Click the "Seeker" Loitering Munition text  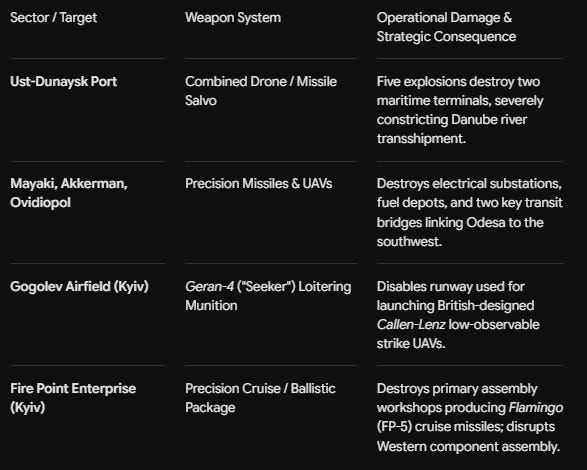pos(268,296)
